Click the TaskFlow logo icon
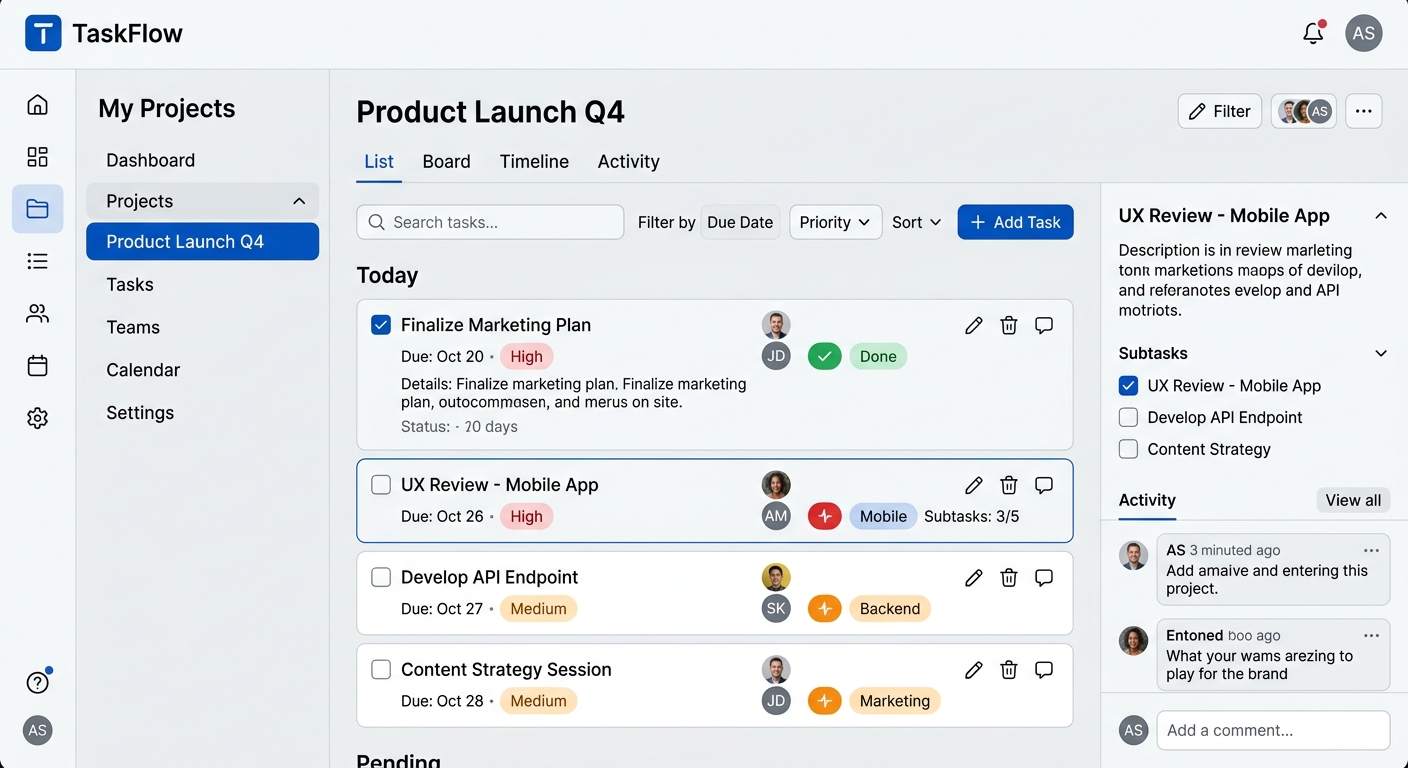 tap(43, 33)
